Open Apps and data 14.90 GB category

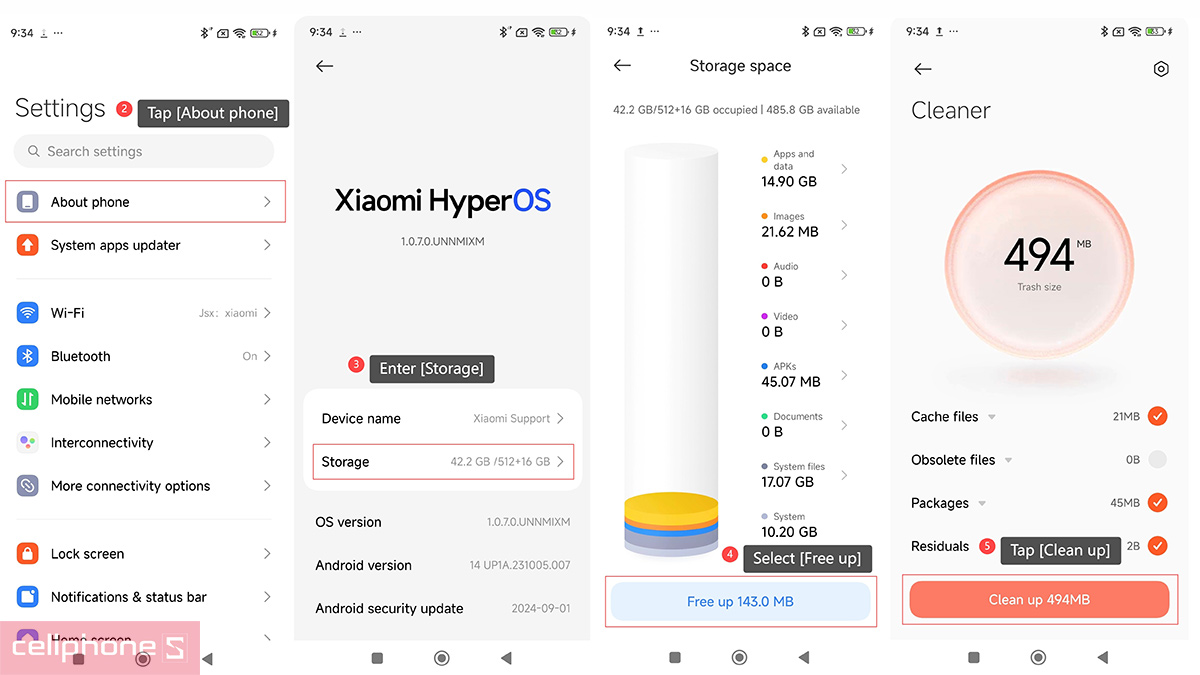point(805,169)
